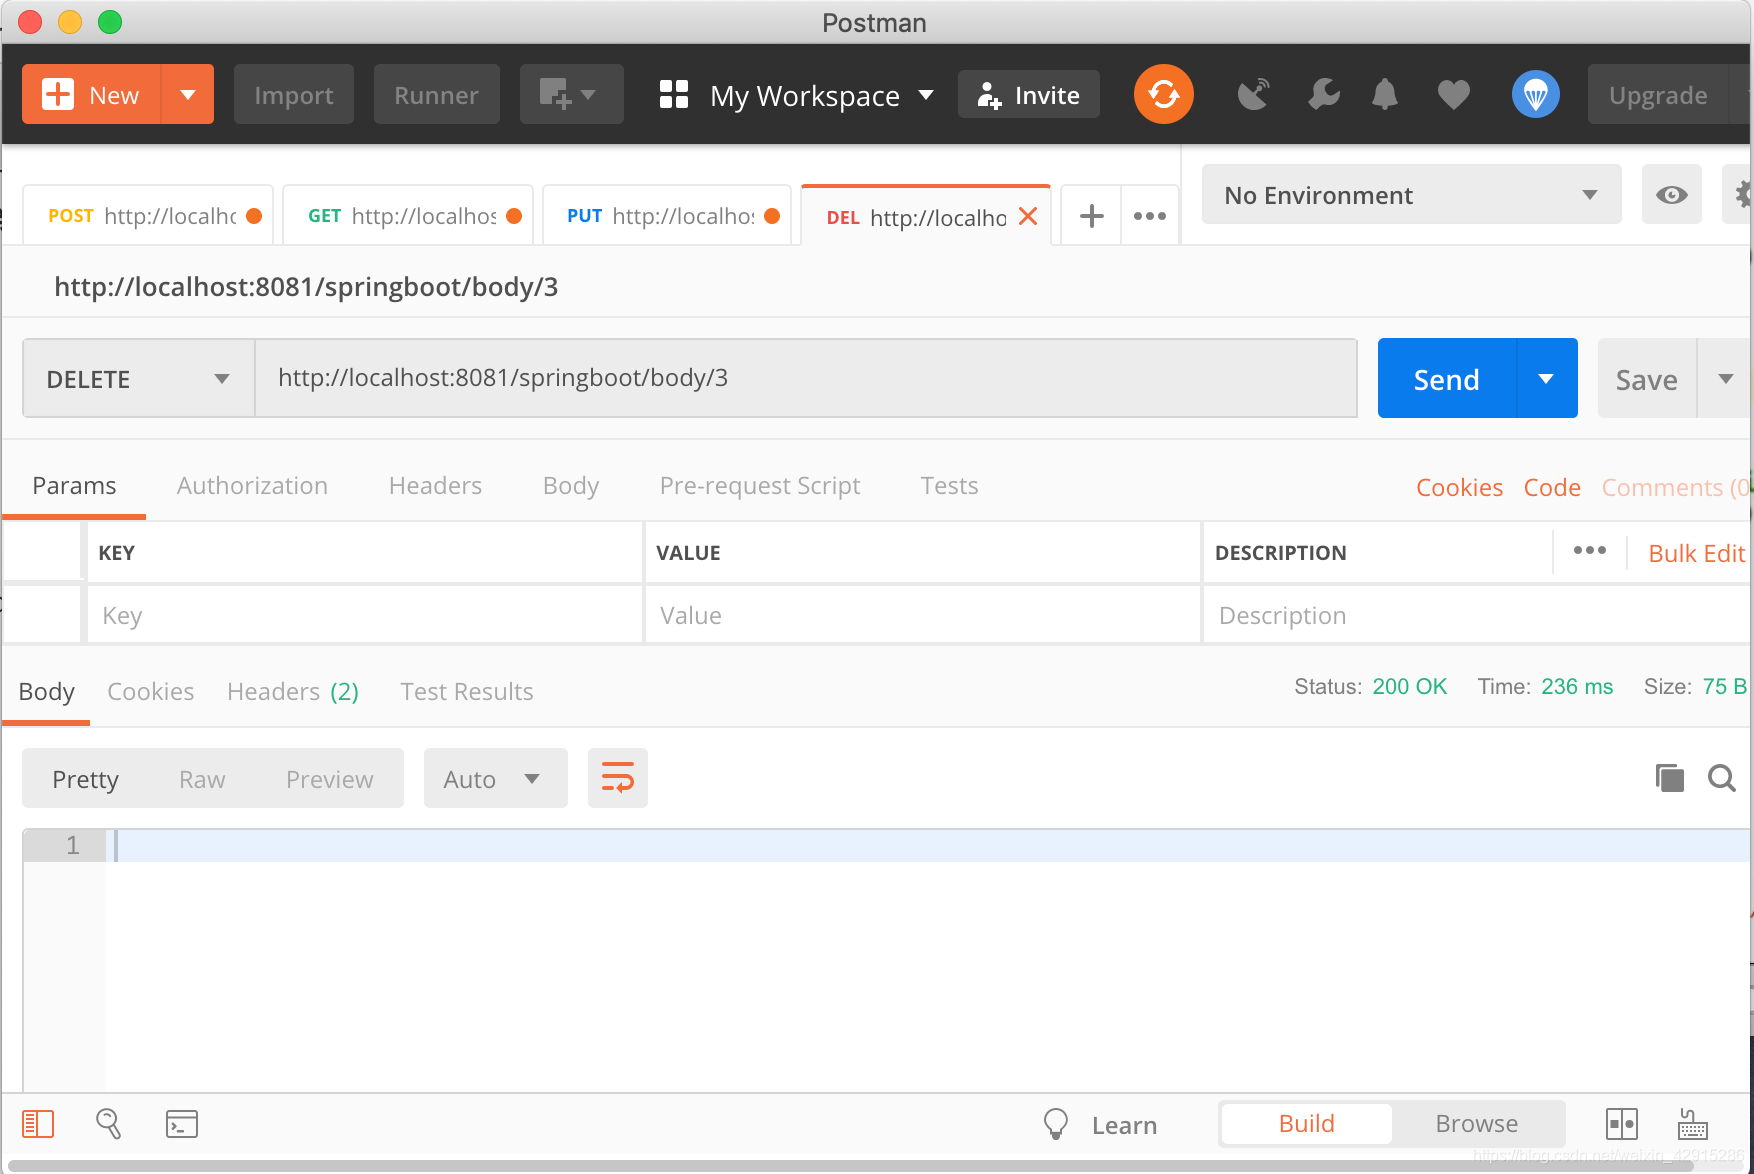Open the DELETE method dropdown
1754x1174 pixels.
(138, 379)
